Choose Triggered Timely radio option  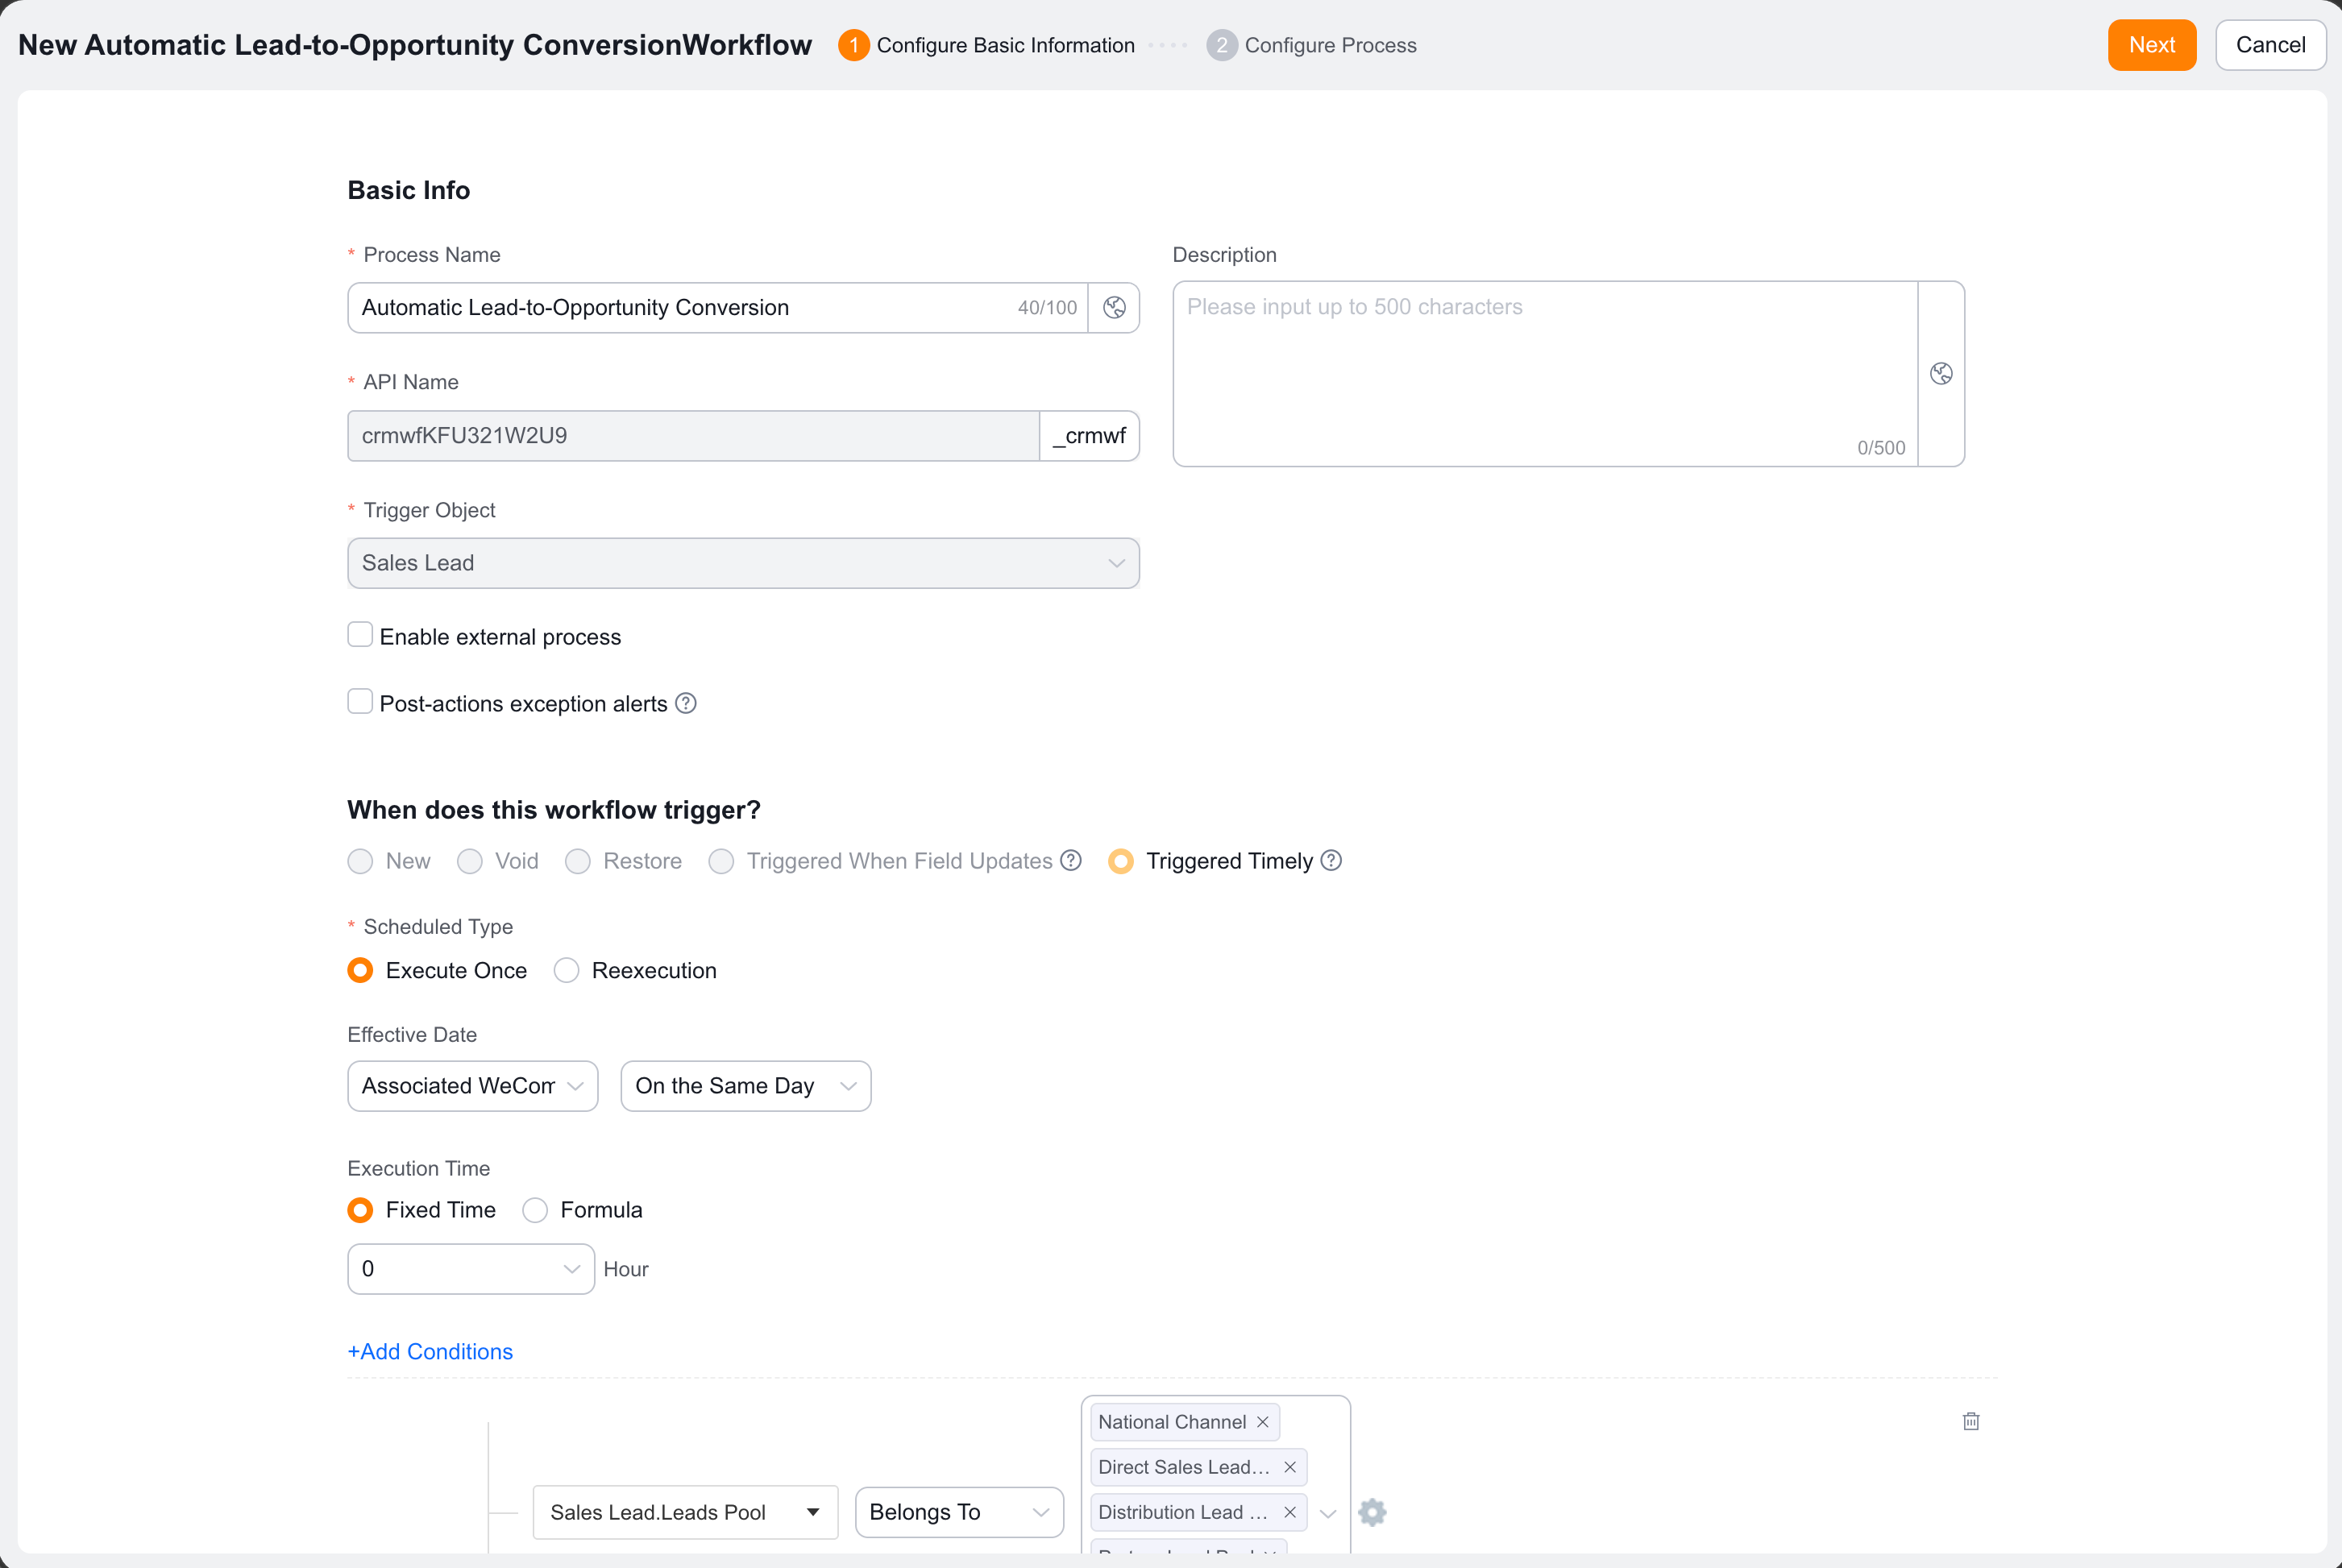[1121, 861]
